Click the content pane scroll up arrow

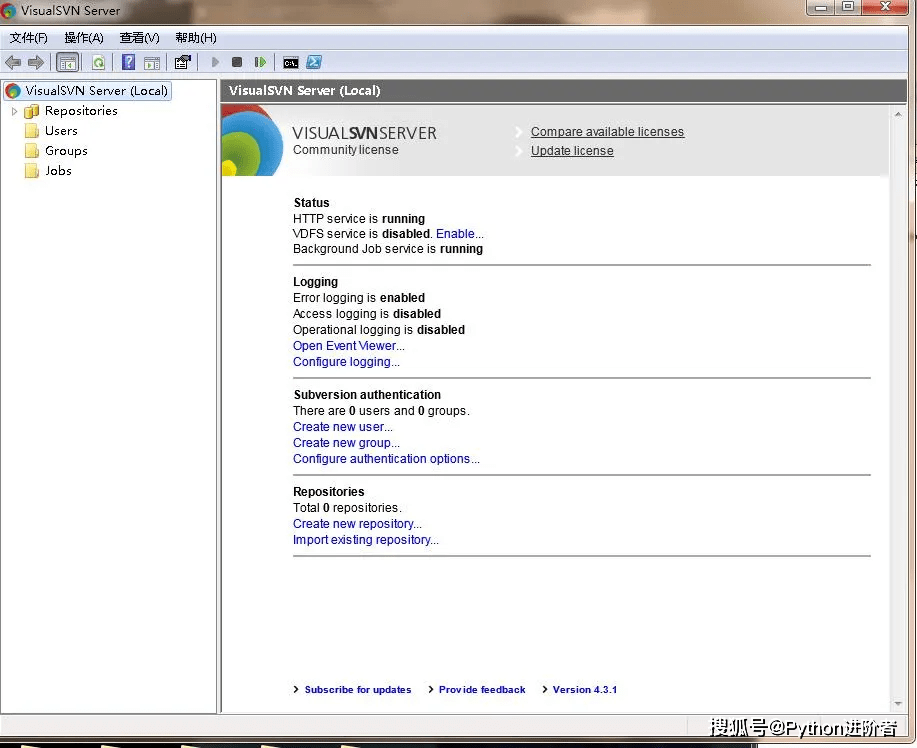[898, 114]
